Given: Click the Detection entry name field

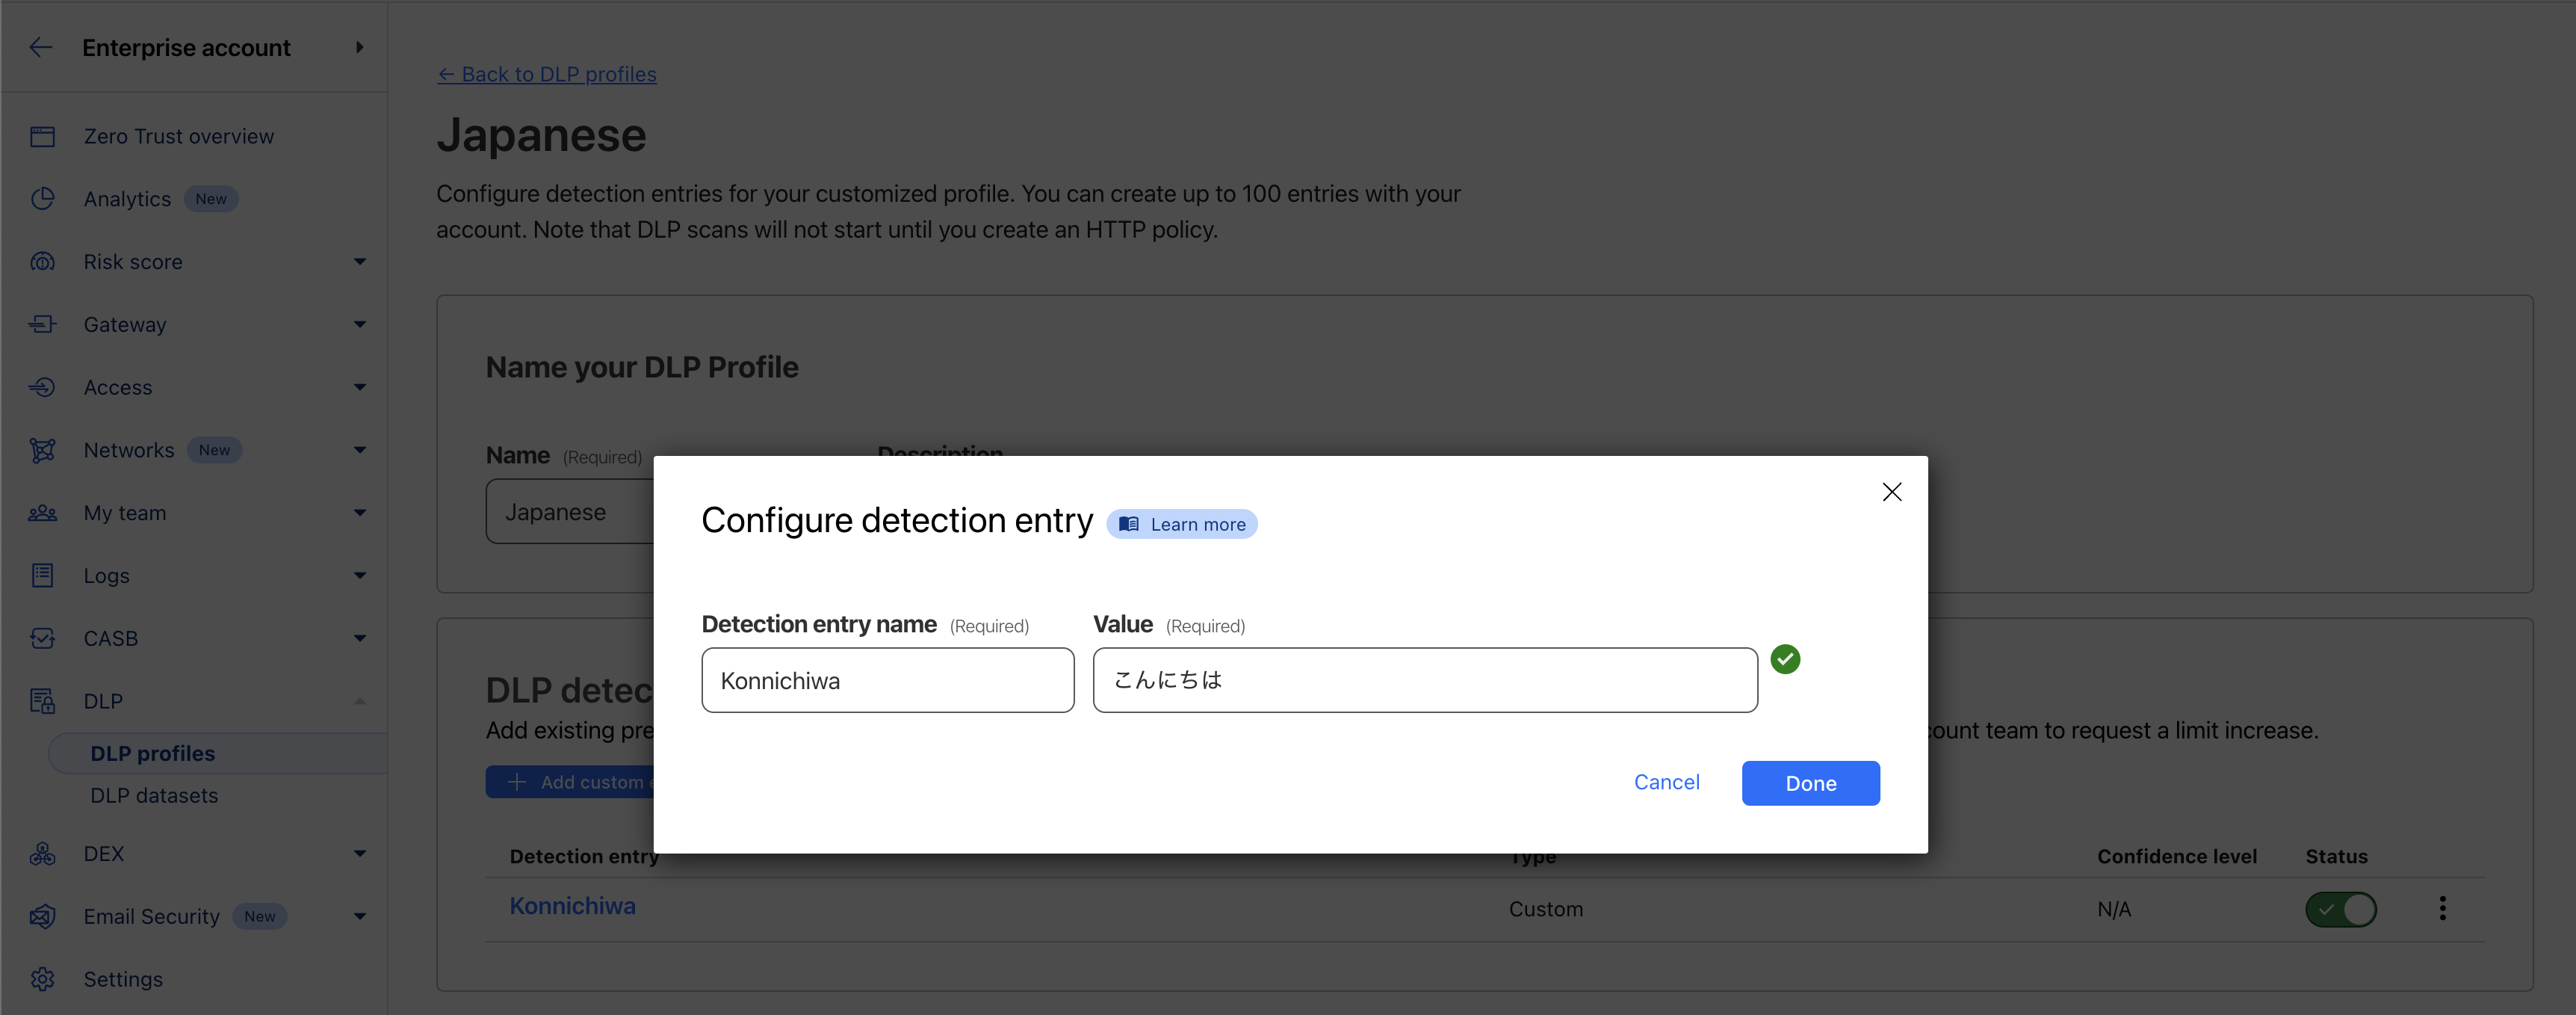Looking at the screenshot, I should [x=887, y=680].
